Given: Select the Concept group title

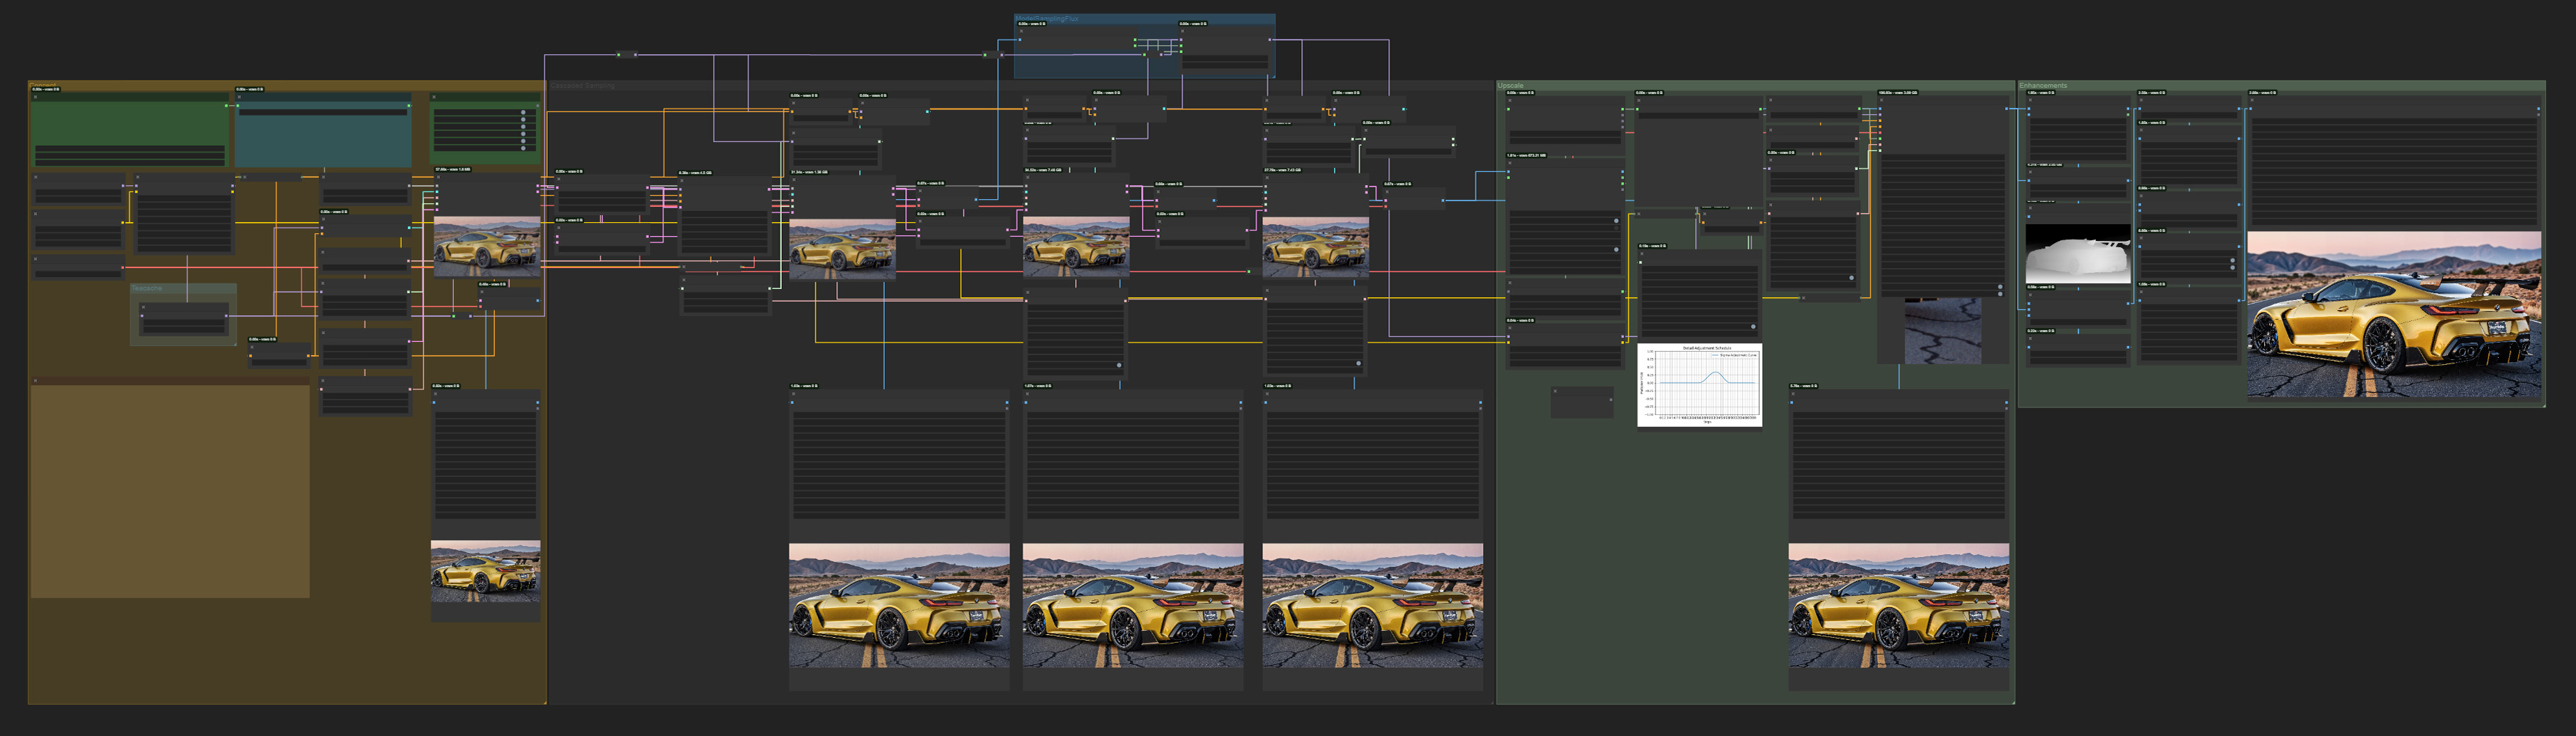Looking at the screenshot, I should [x=44, y=85].
